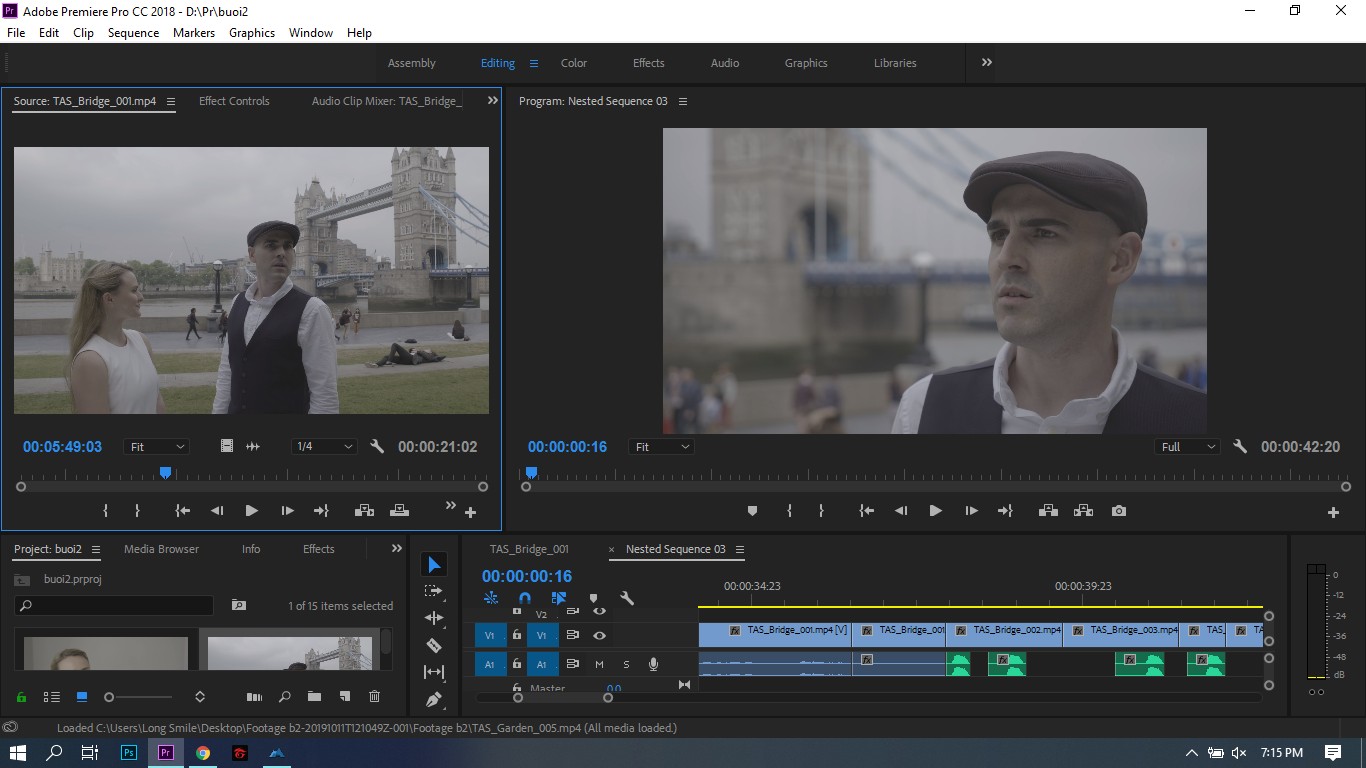Open Program monitor button editor plus

coord(1333,512)
